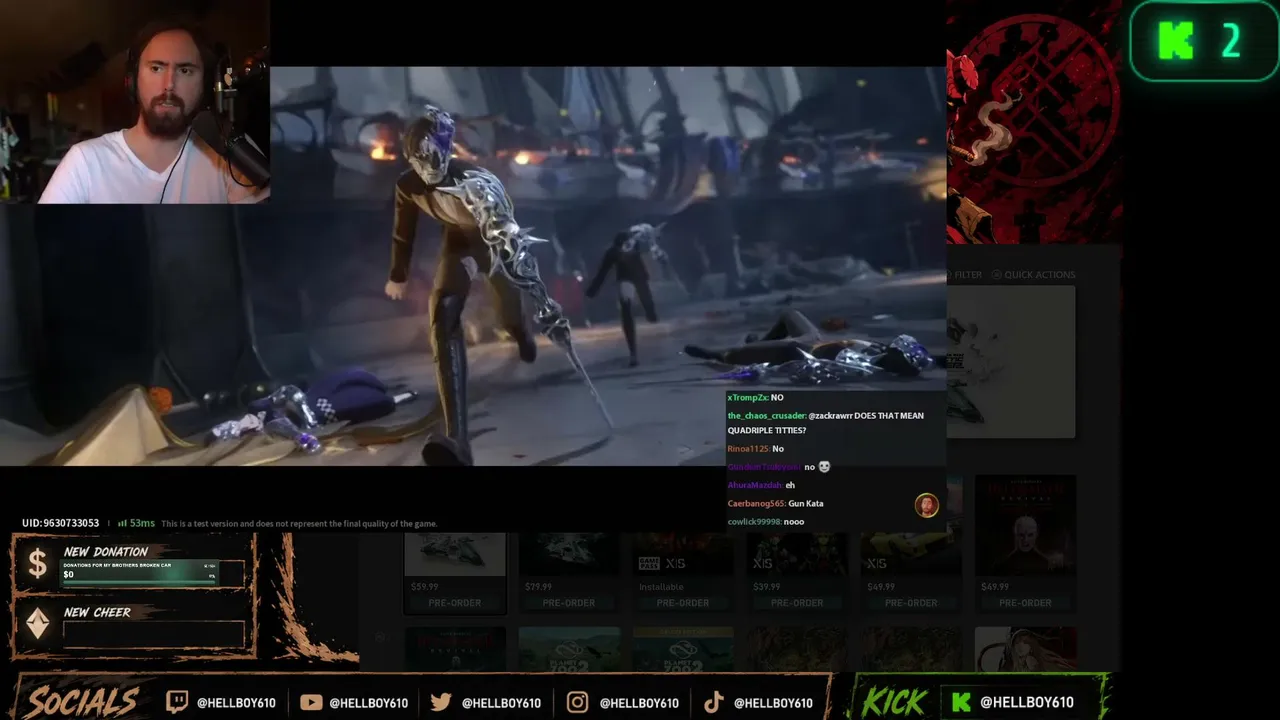Image resolution: width=1280 pixels, height=720 pixels.
Task: Click the 53ms ping value
Action: tap(142, 523)
